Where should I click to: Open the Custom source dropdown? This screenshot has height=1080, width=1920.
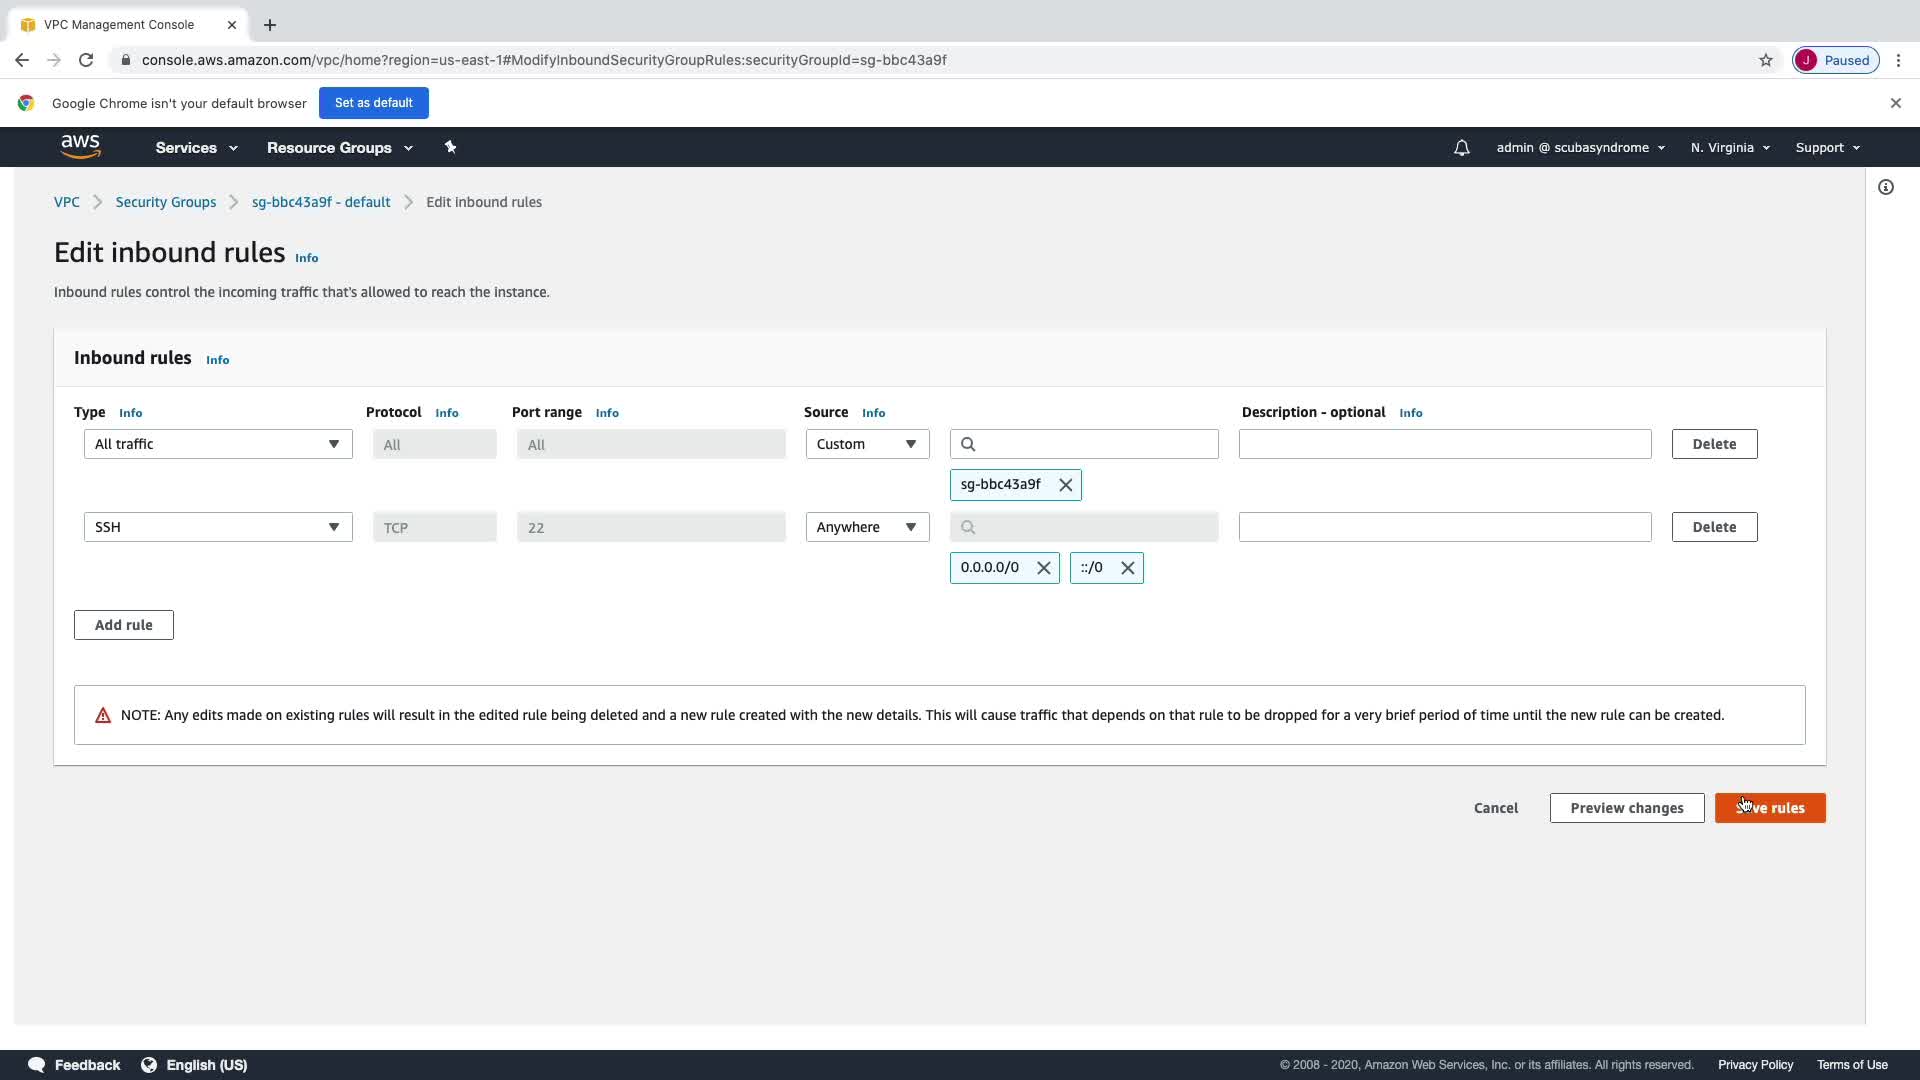pyautogui.click(x=867, y=444)
